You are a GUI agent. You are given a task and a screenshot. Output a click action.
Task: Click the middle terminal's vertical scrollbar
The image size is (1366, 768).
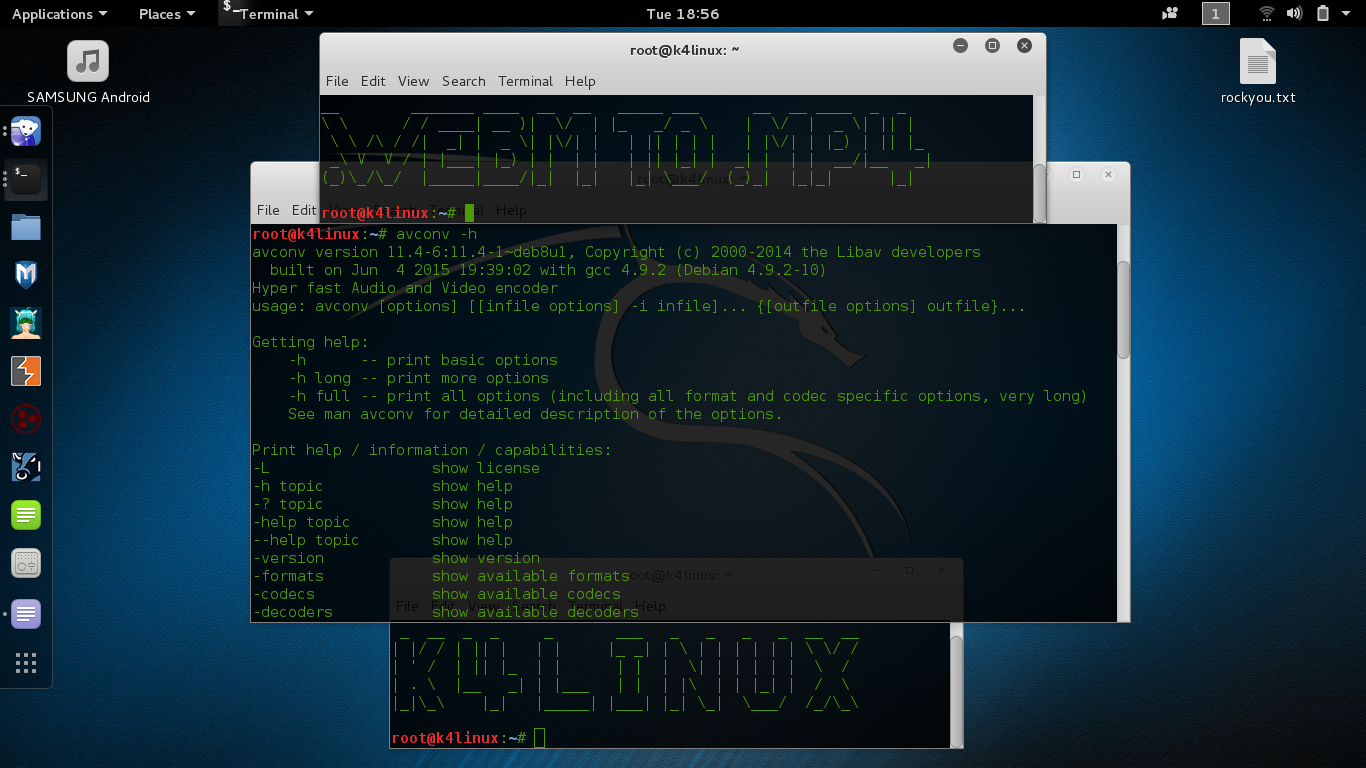(1123, 309)
